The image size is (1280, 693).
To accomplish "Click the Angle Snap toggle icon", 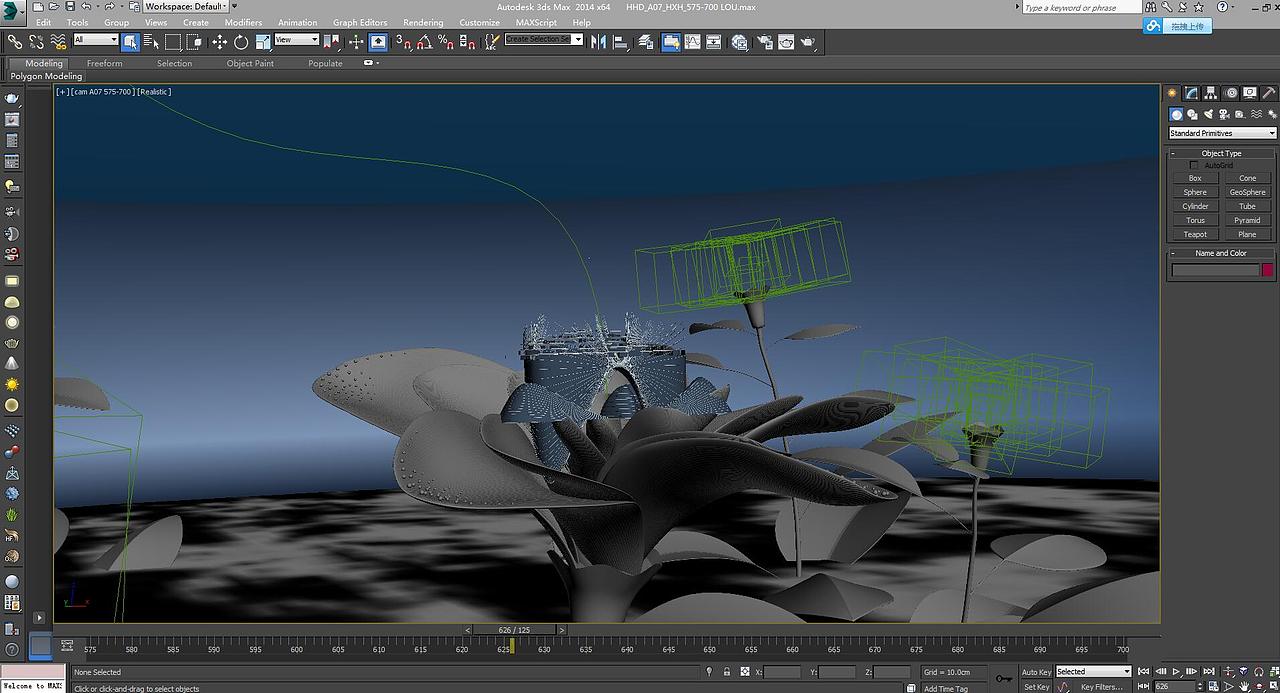I will coord(424,41).
